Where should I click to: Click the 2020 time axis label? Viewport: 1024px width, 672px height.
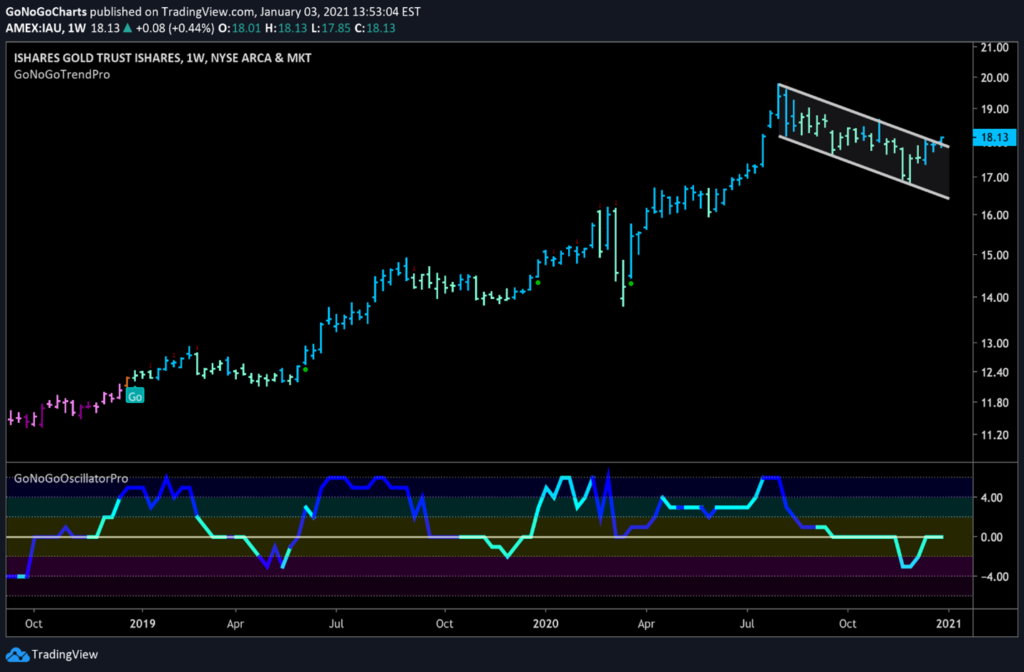(x=545, y=624)
